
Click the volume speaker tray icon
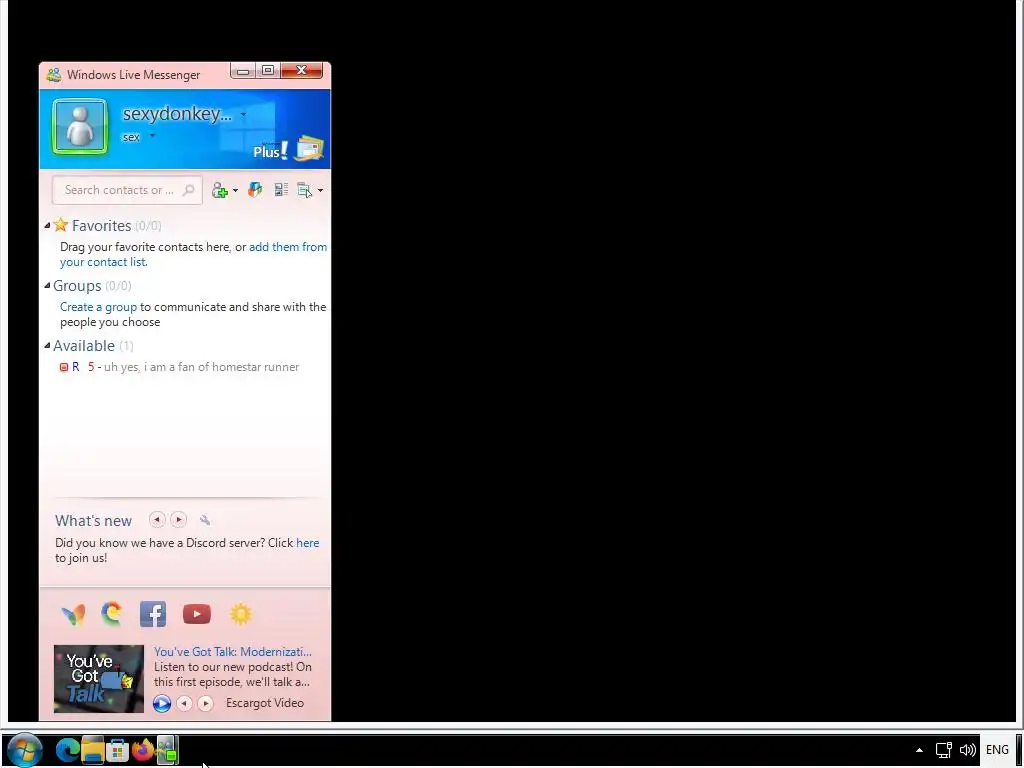[968, 750]
